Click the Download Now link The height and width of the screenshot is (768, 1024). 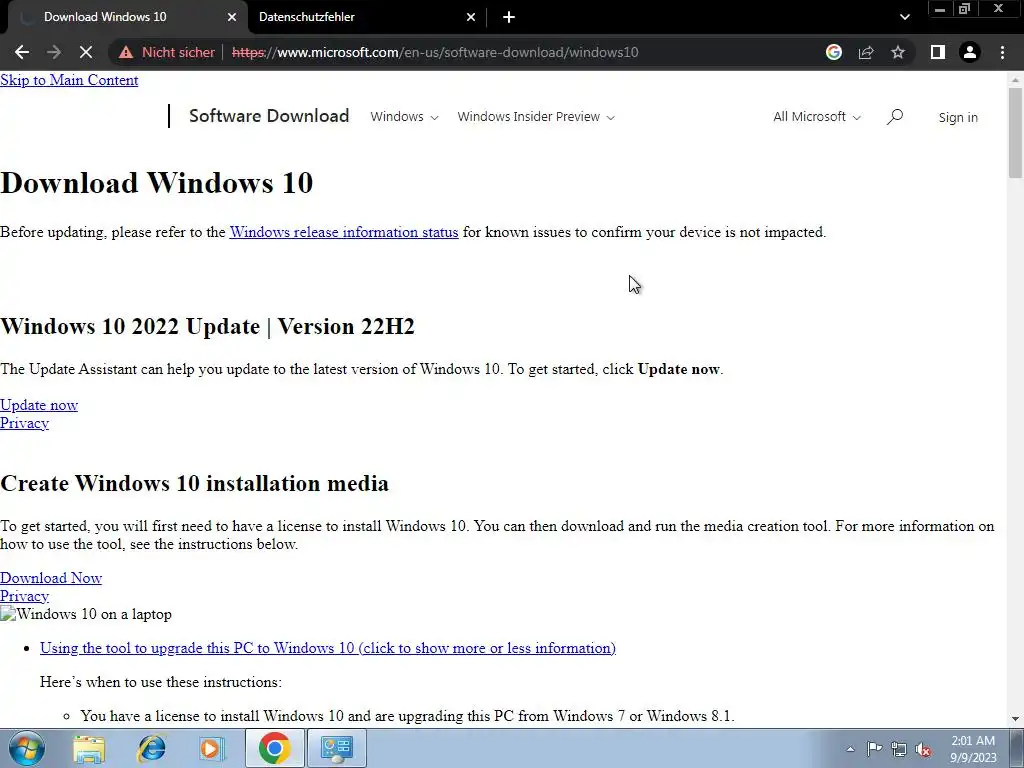(51, 578)
